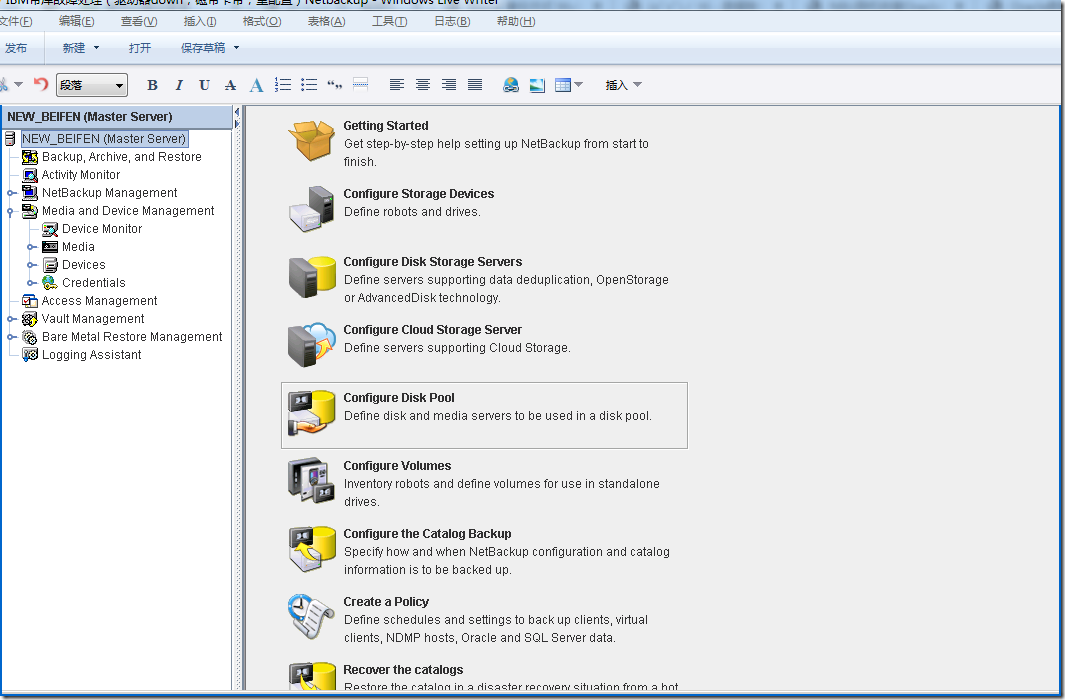The image size is (1065, 700).
Task: Apply blockquote formatting
Action: point(334,85)
